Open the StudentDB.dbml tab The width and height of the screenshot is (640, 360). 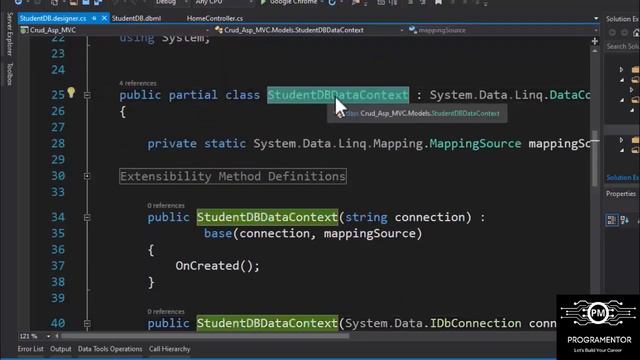pyautogui.click(x=136, y=18)
